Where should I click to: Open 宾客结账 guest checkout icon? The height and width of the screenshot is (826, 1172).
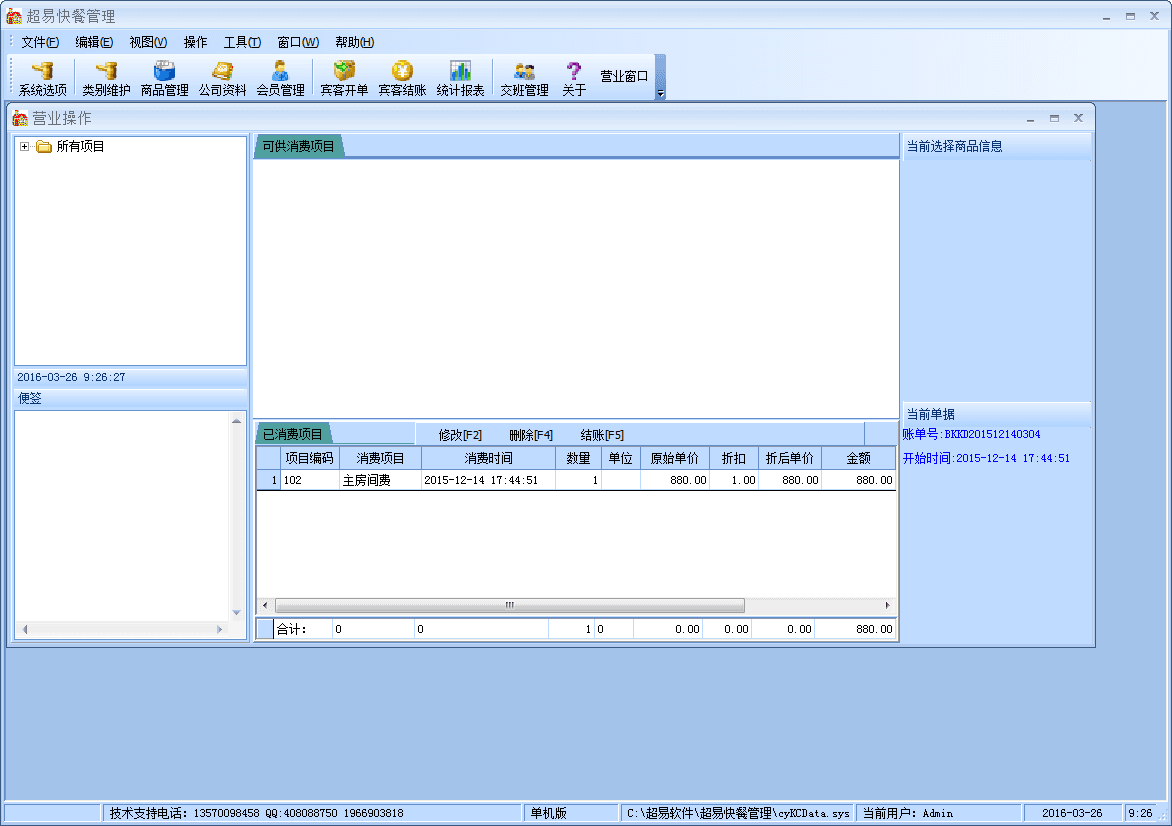[402, 79]
